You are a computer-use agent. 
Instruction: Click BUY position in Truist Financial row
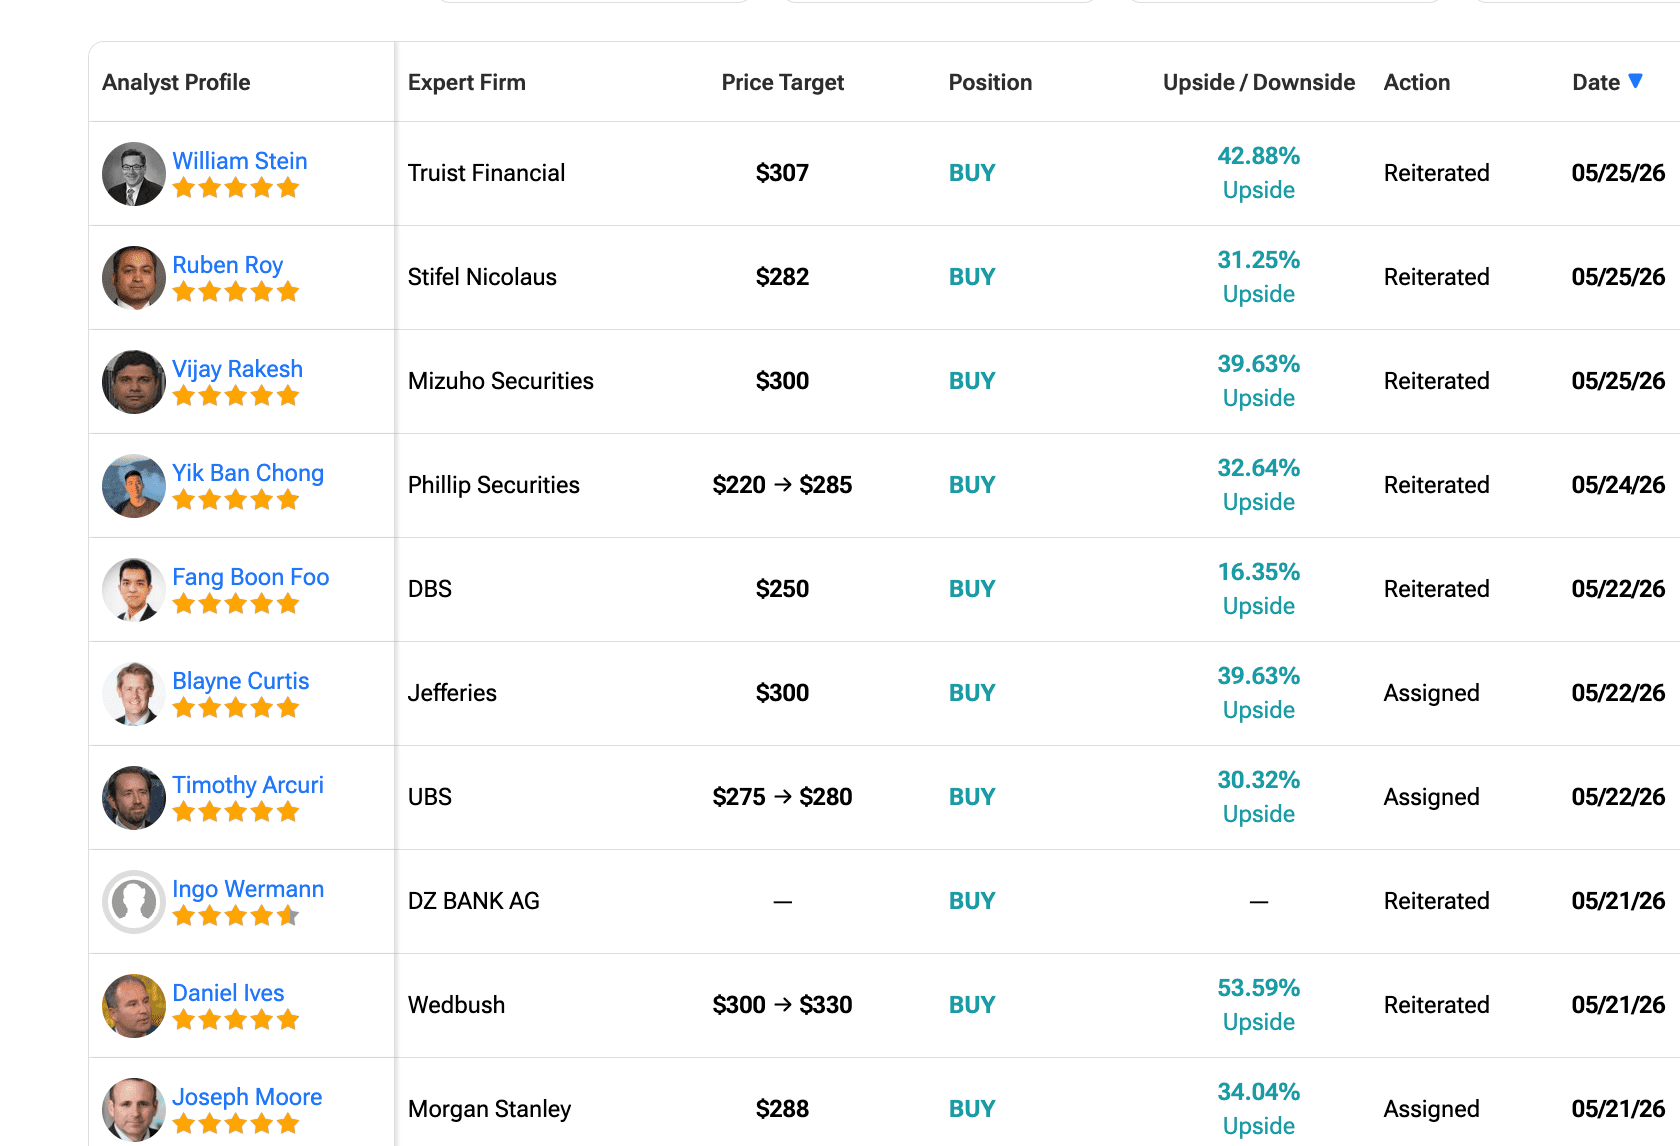tap(972, 173)
